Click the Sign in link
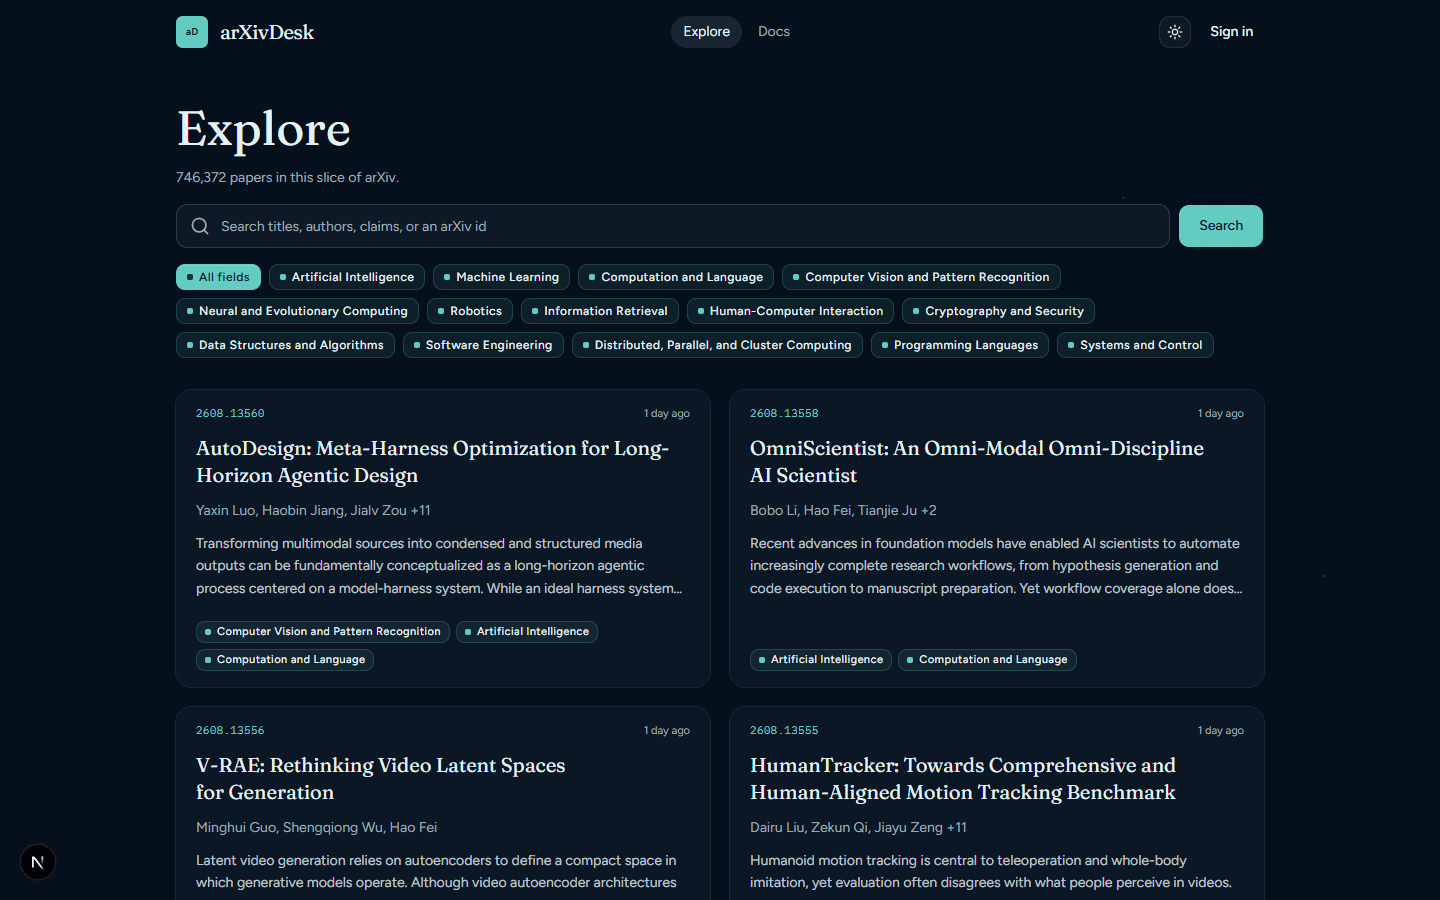 click(1231, 32)
